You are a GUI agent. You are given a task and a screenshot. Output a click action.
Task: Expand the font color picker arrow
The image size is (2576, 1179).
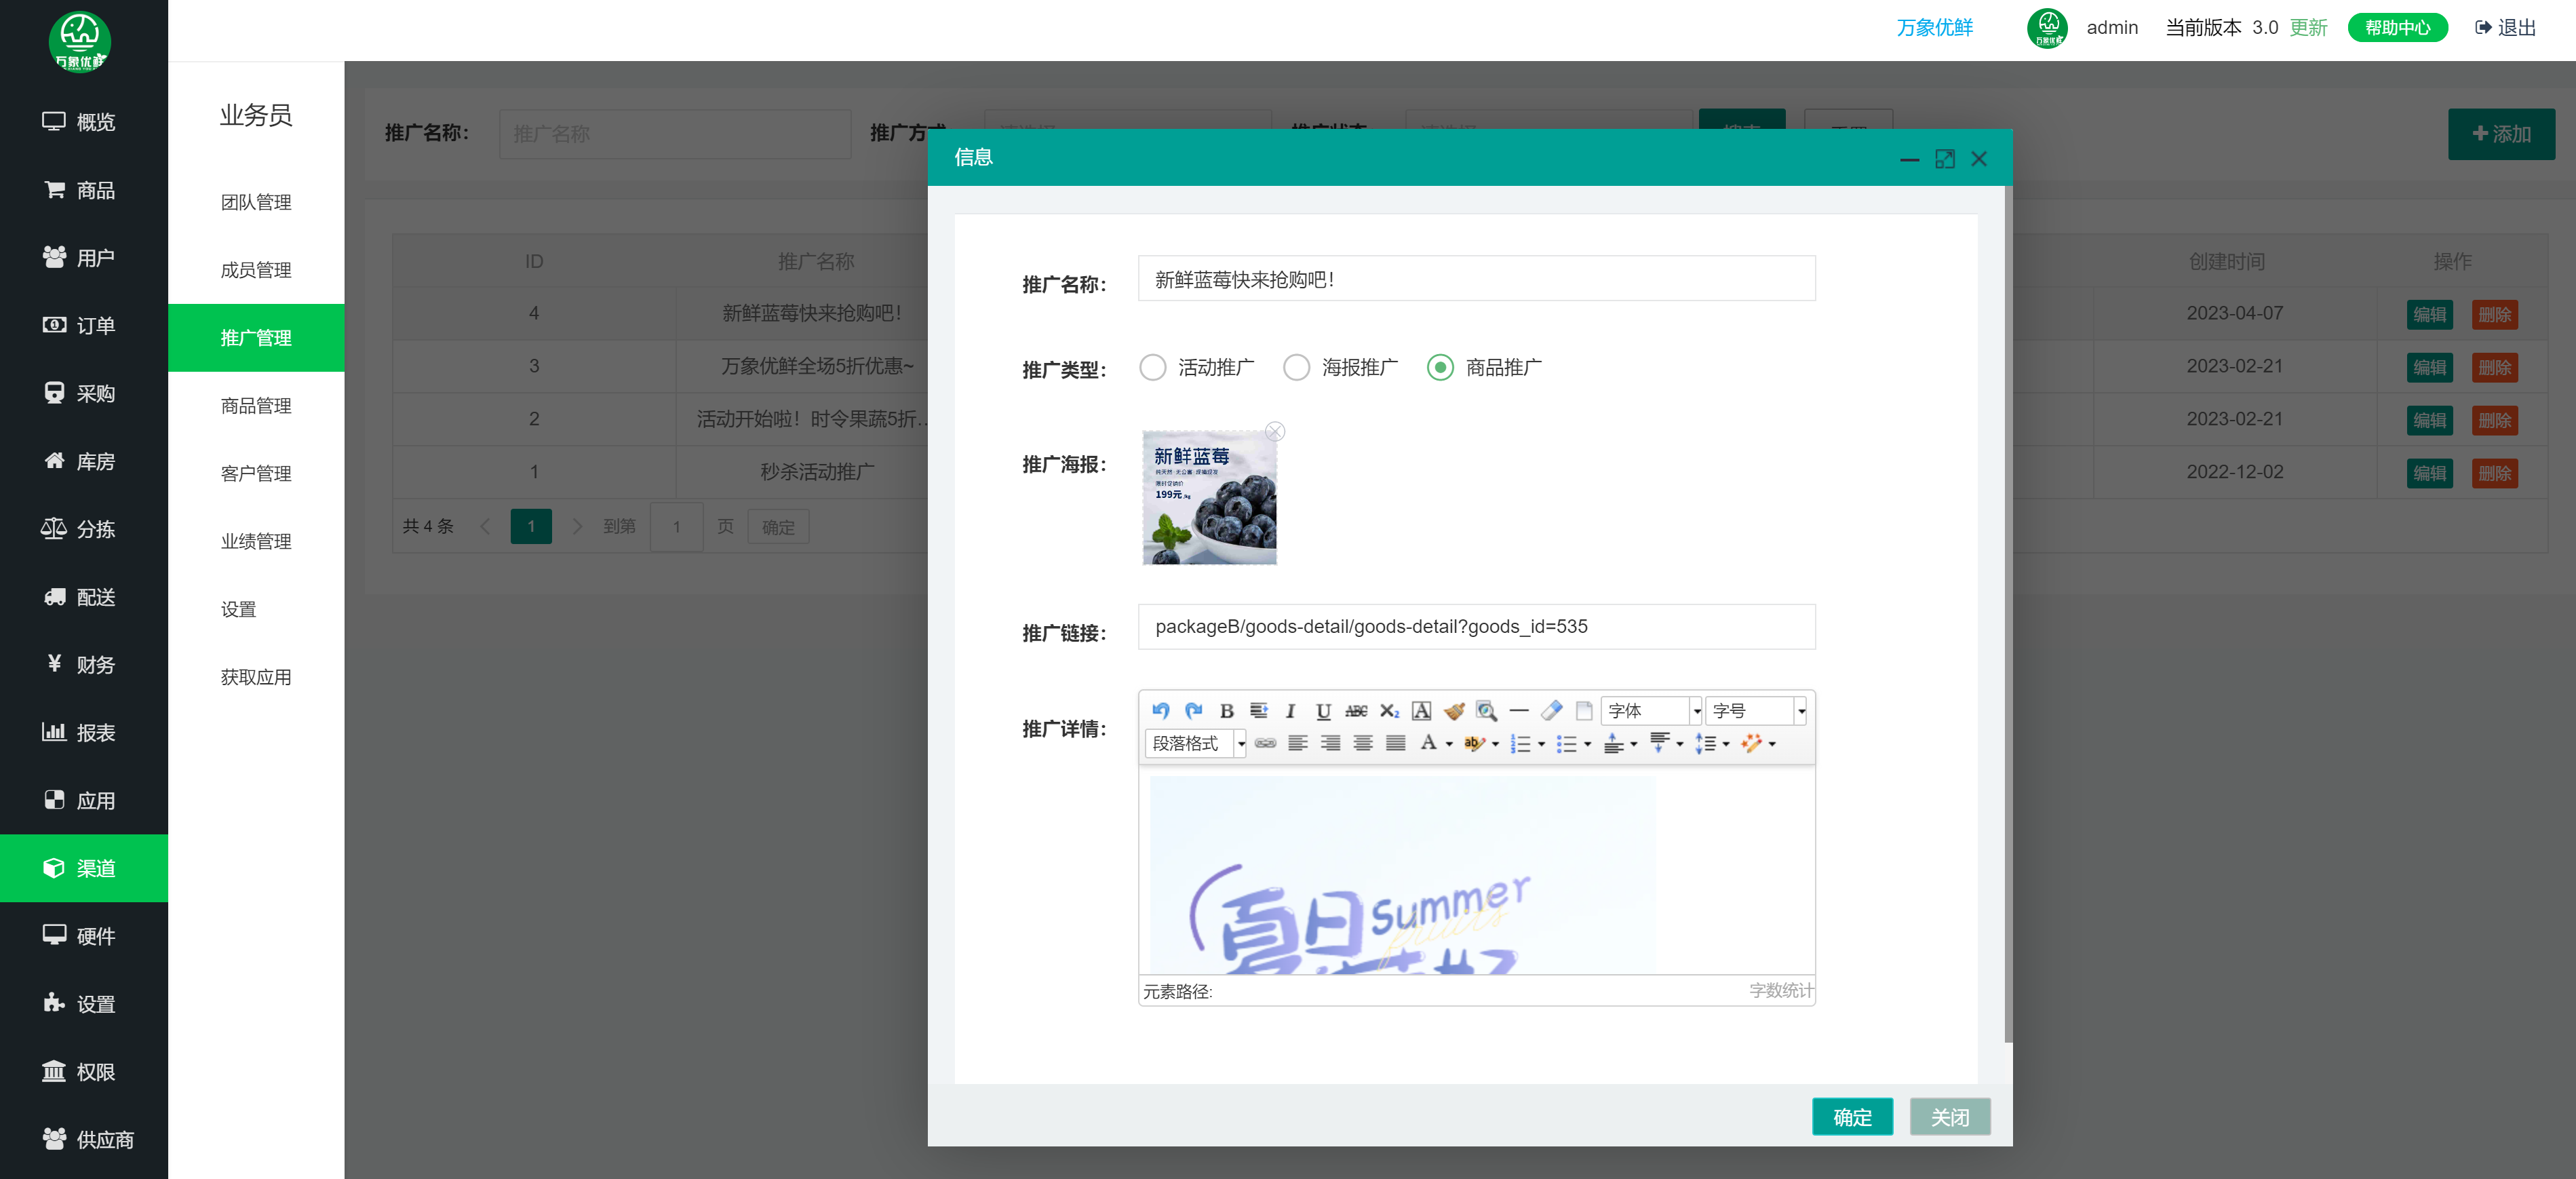click(x=1449, y=744)
